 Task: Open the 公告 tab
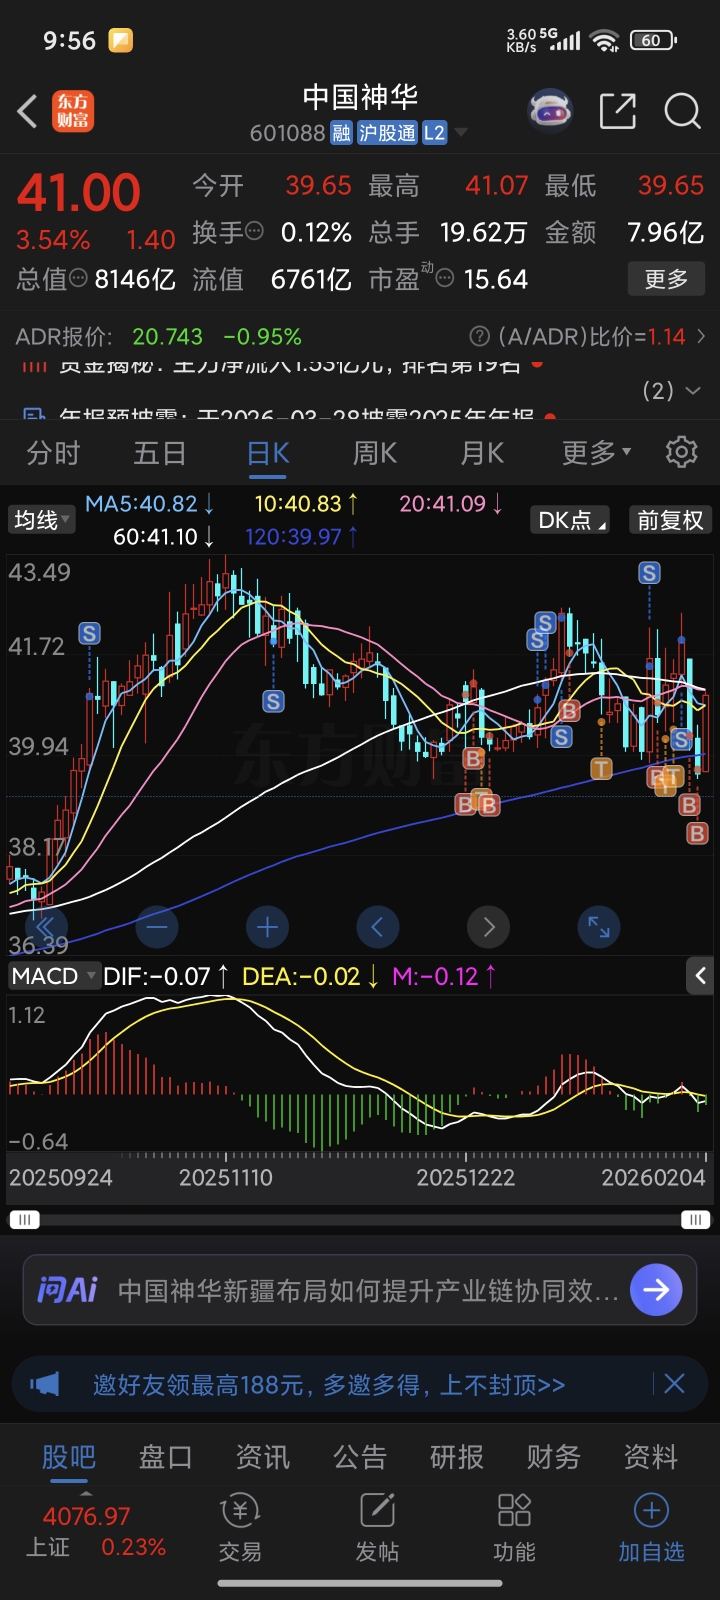click(x=360, y=1456)
